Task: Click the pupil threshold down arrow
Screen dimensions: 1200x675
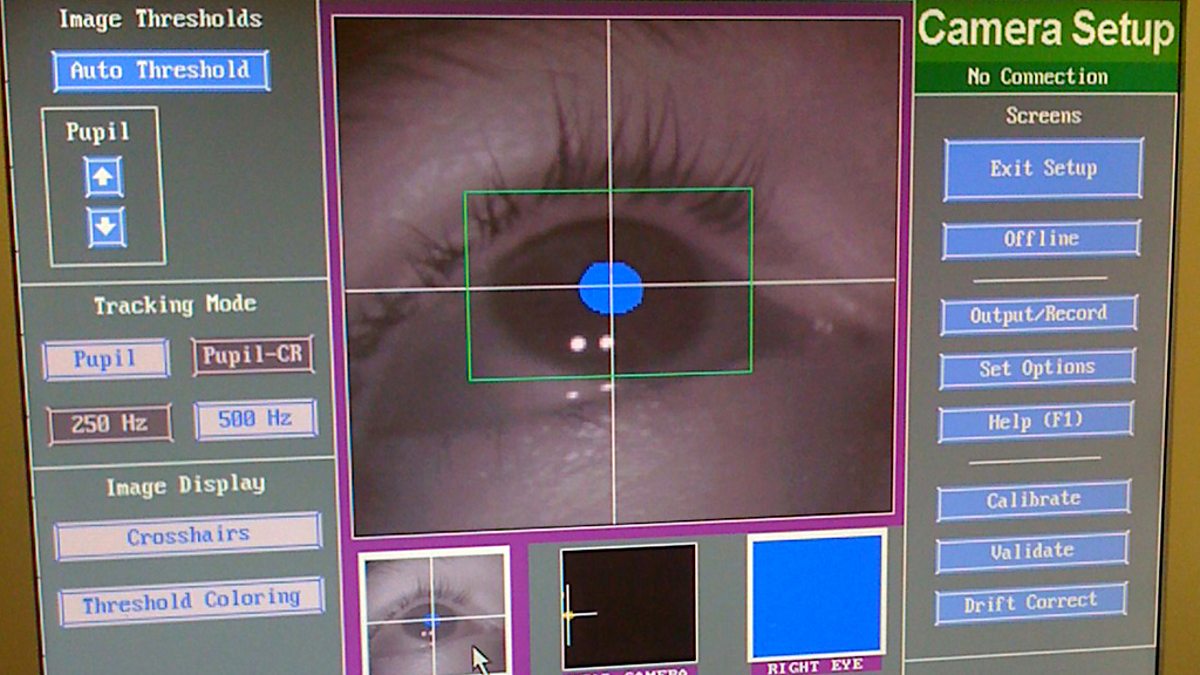Action: pyautogui.click(x=106, y=227)
